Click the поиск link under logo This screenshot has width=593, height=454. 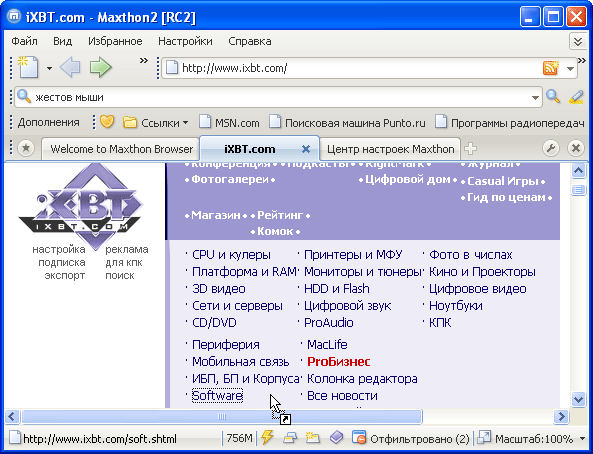(120, 275)
